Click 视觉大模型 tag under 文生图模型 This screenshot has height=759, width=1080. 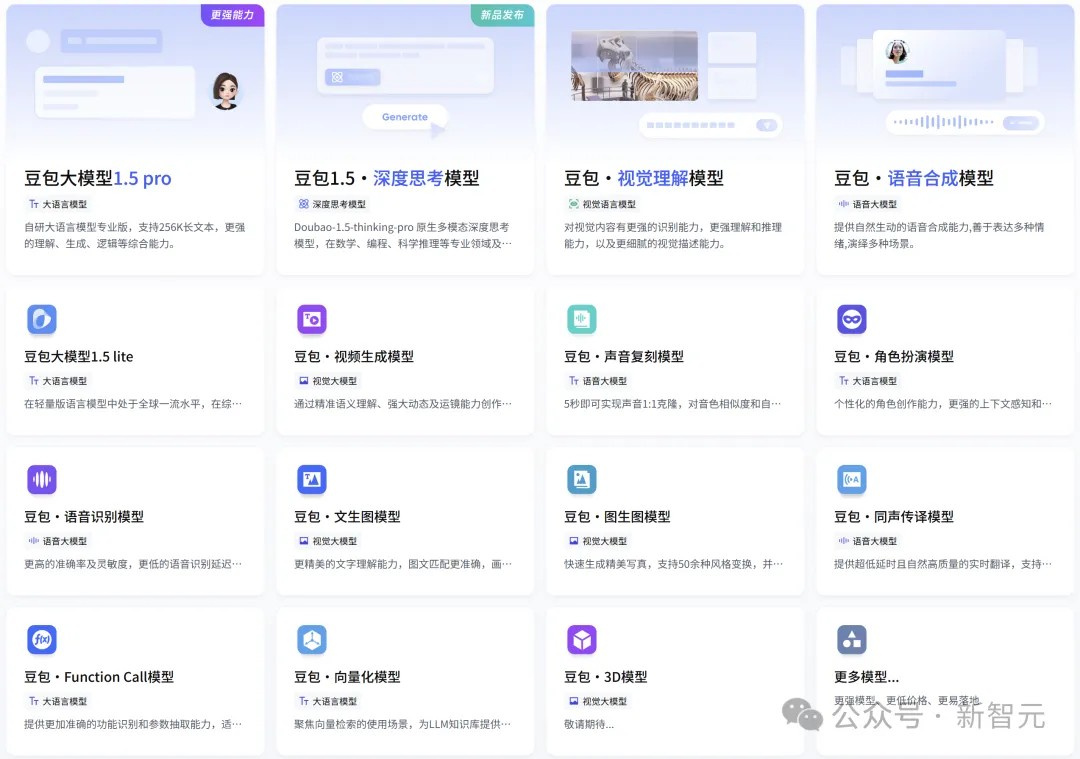pos(328,541)
